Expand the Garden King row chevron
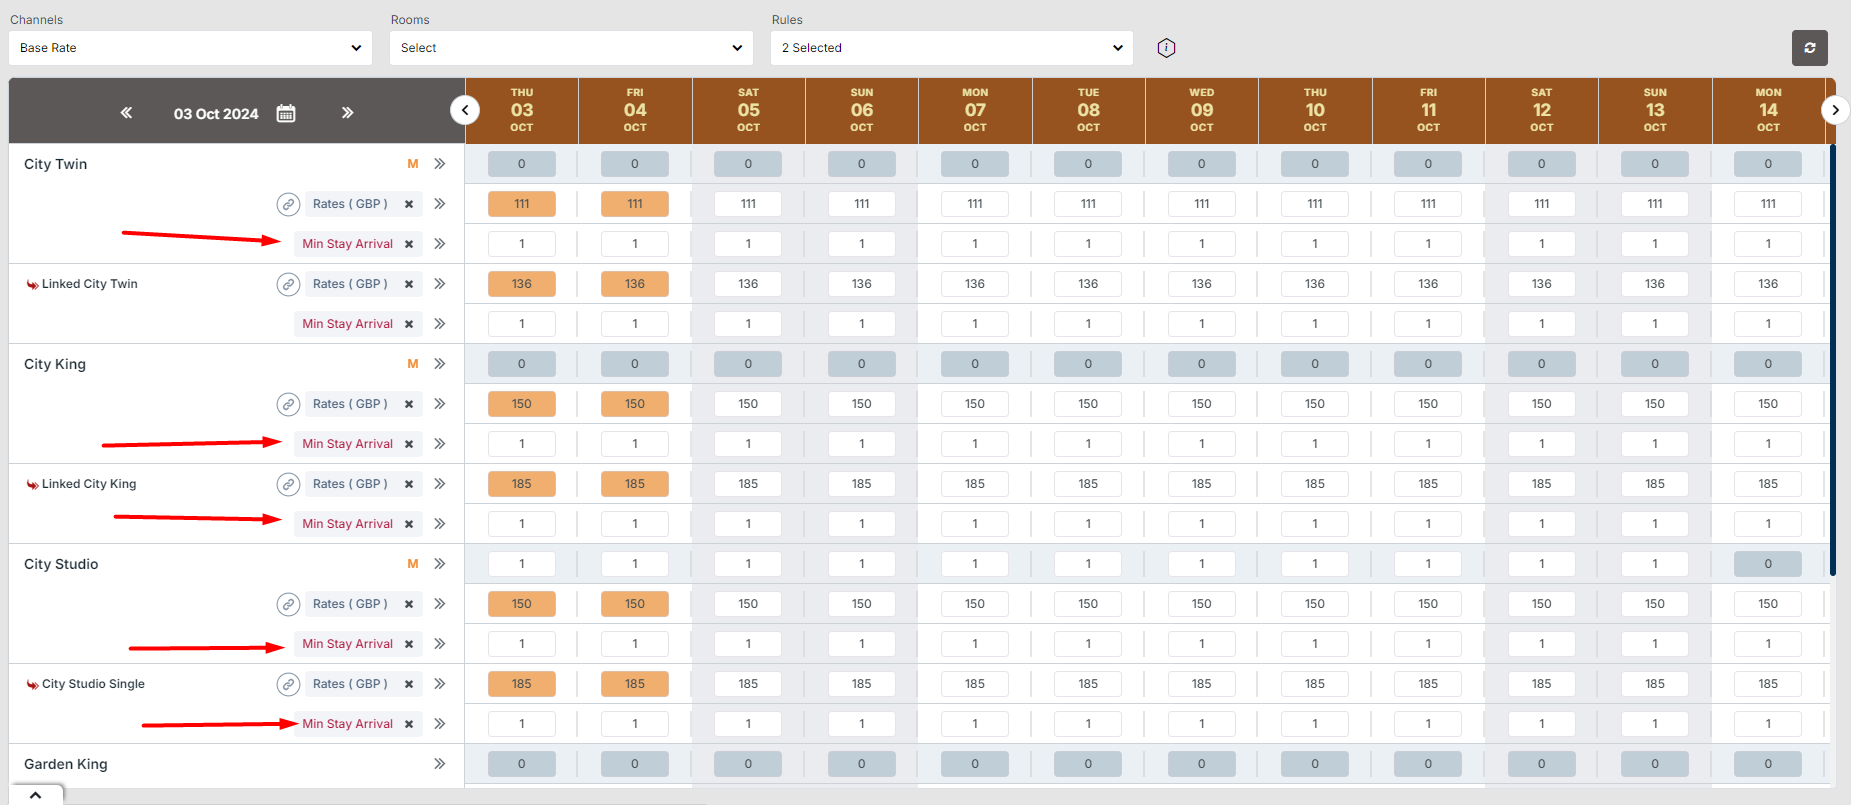1851x805 pixels. [439, 764]
